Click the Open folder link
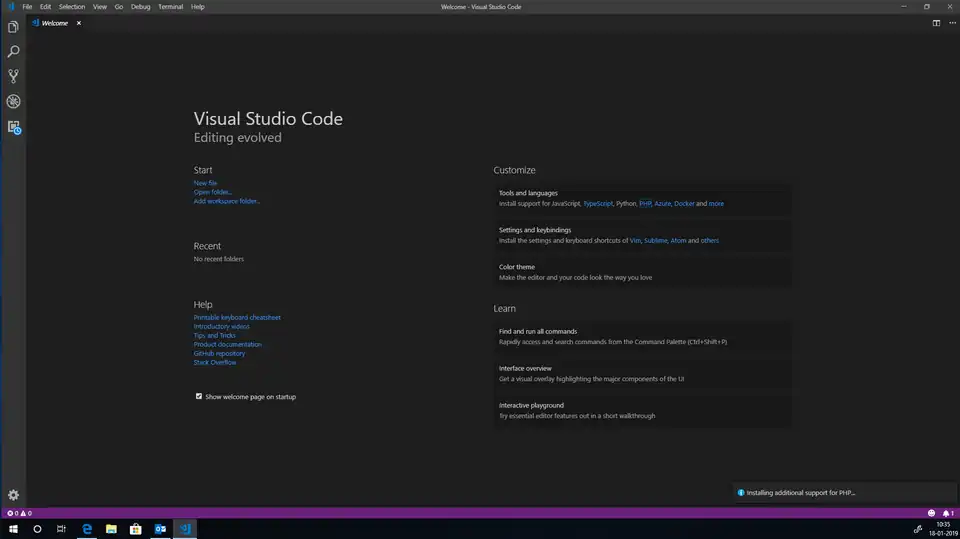The height and width of the screenshot is (539, 960). [x=213, y=192]
